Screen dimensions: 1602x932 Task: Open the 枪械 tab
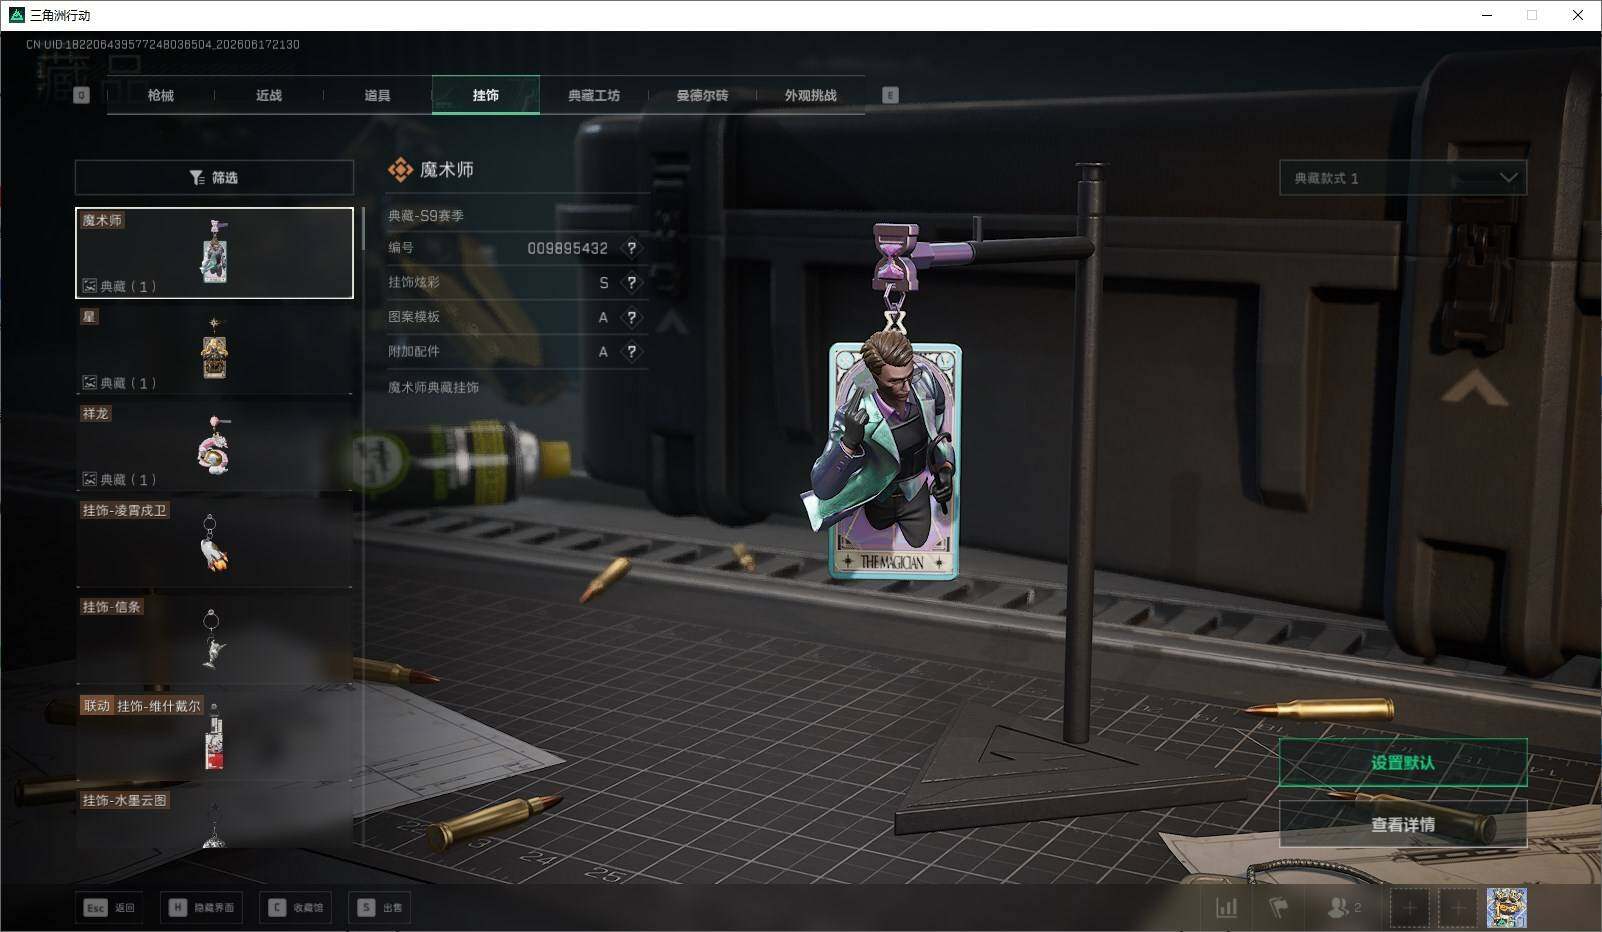coord(160,95)
